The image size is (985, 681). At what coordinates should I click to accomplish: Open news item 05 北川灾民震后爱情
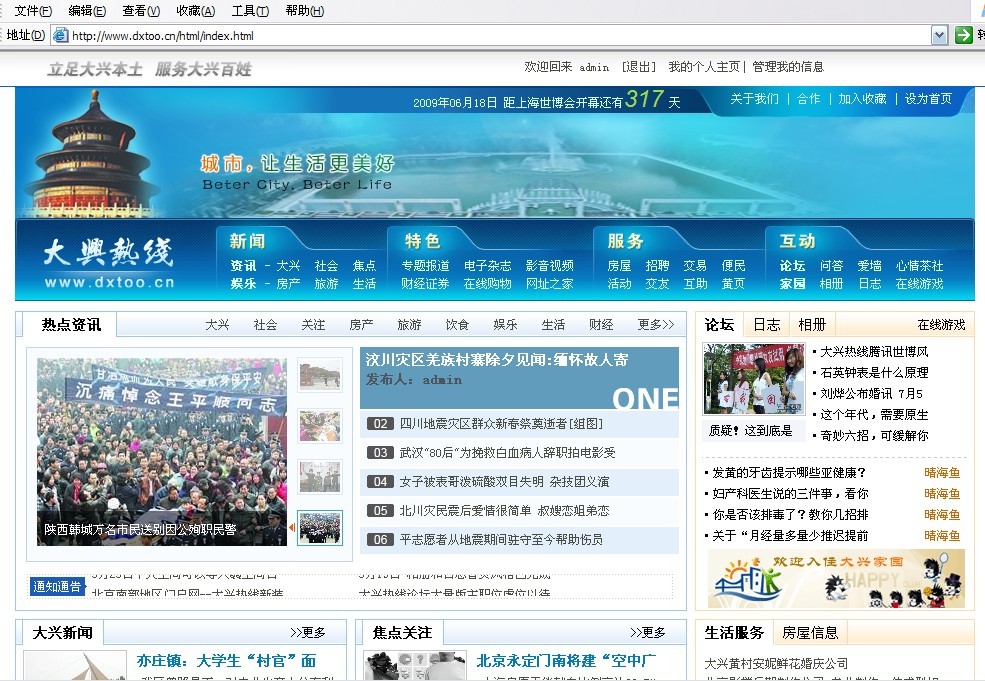pos(504,511)
